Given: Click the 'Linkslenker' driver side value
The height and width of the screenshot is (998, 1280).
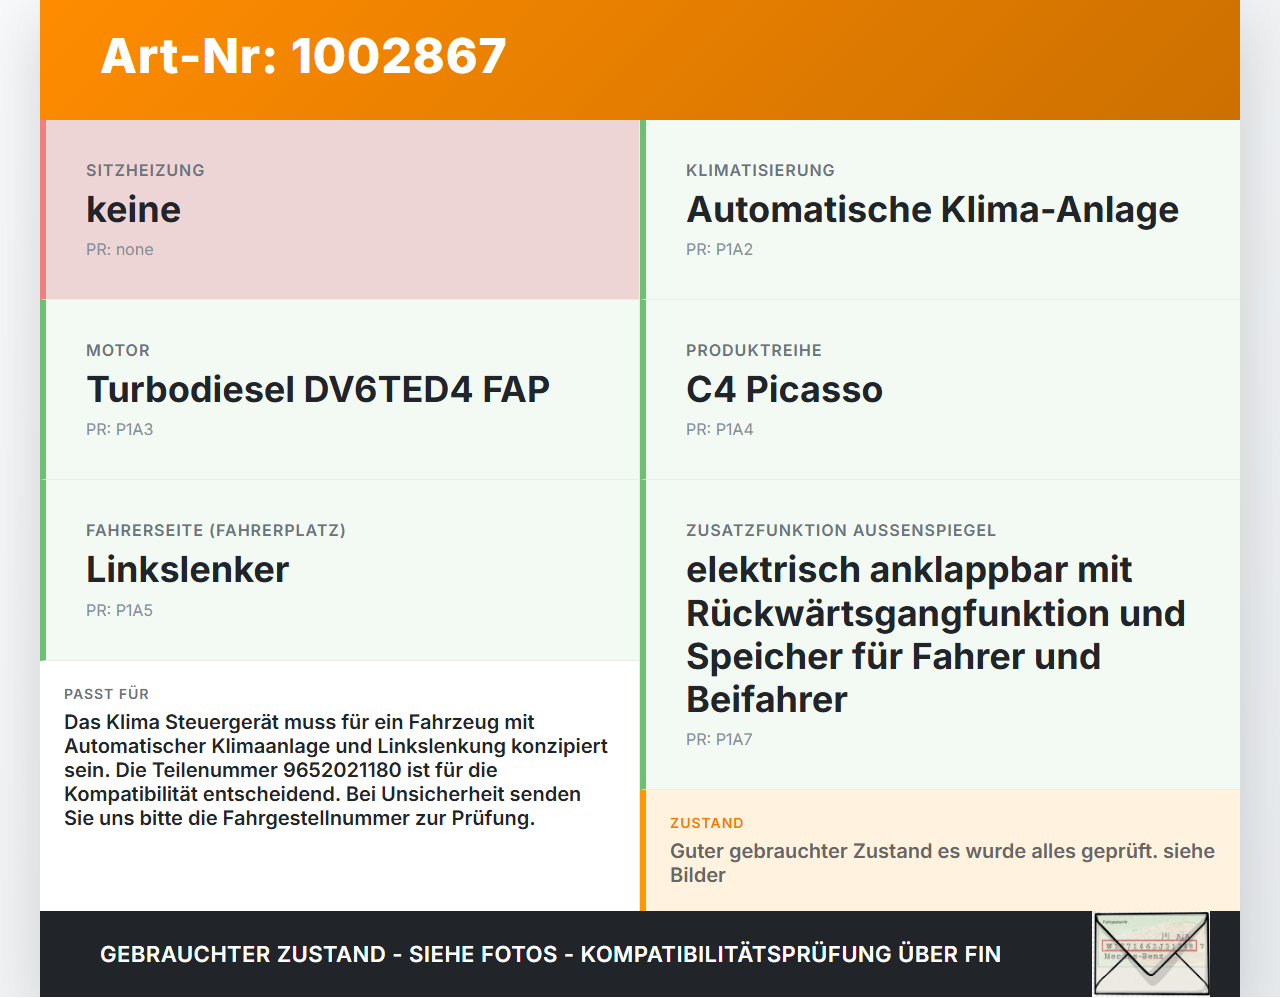Looking at the screenshot, I should (187, 570).
